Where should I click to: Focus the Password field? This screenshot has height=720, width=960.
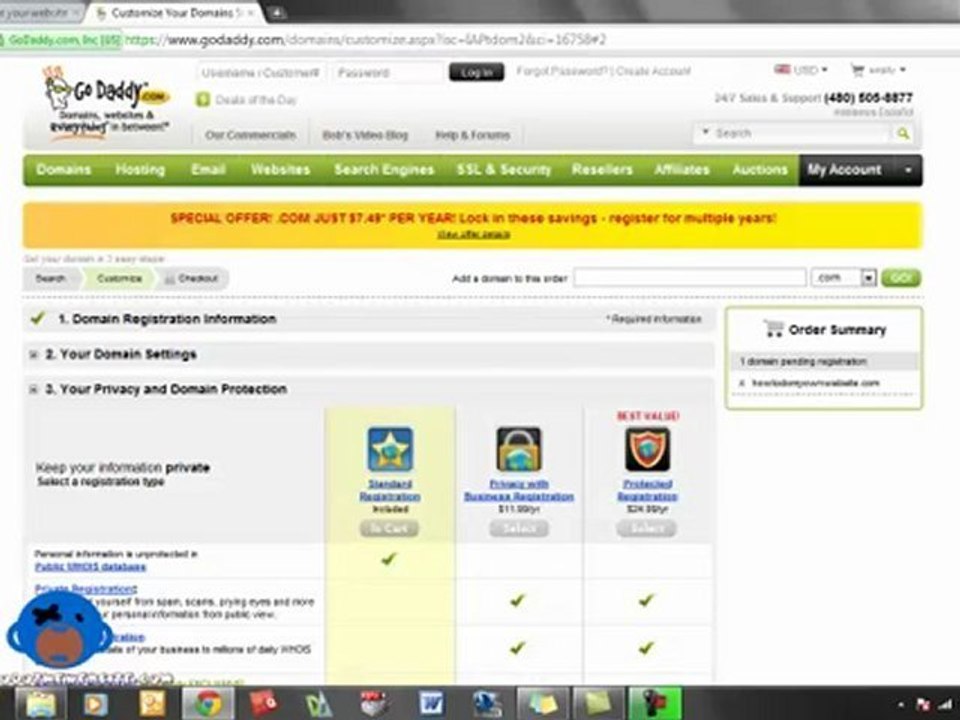click(389, 72)
